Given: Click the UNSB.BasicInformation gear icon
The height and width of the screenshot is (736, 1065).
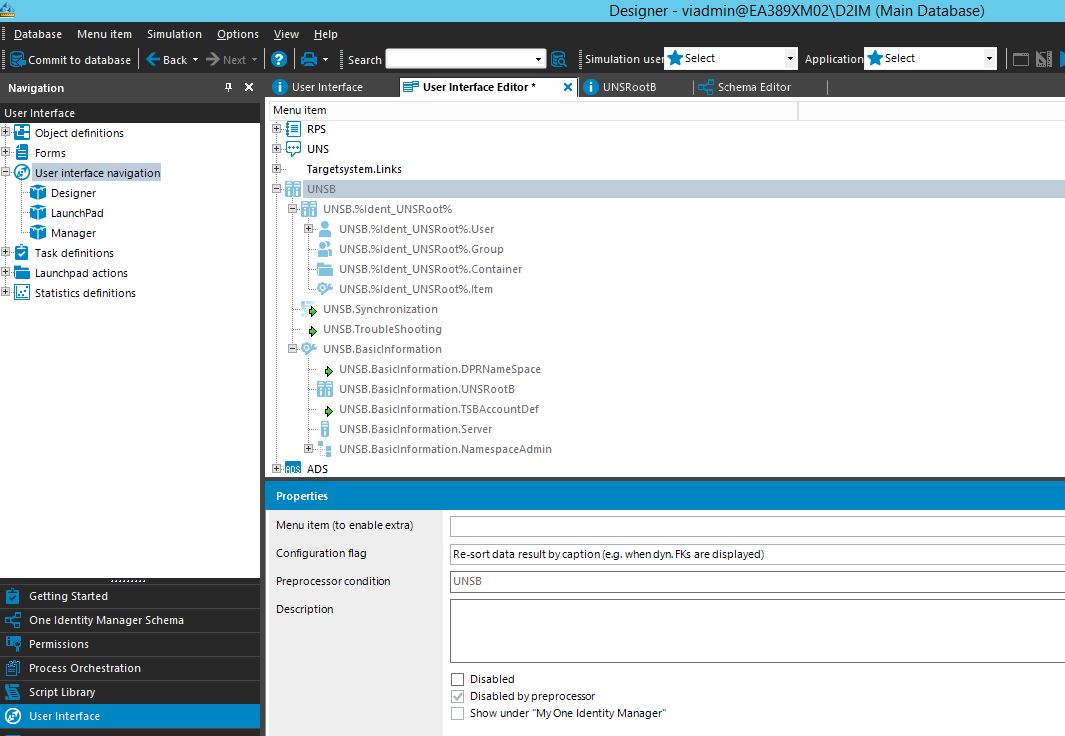Looking at the screenshot, I should tap(309, 349).
